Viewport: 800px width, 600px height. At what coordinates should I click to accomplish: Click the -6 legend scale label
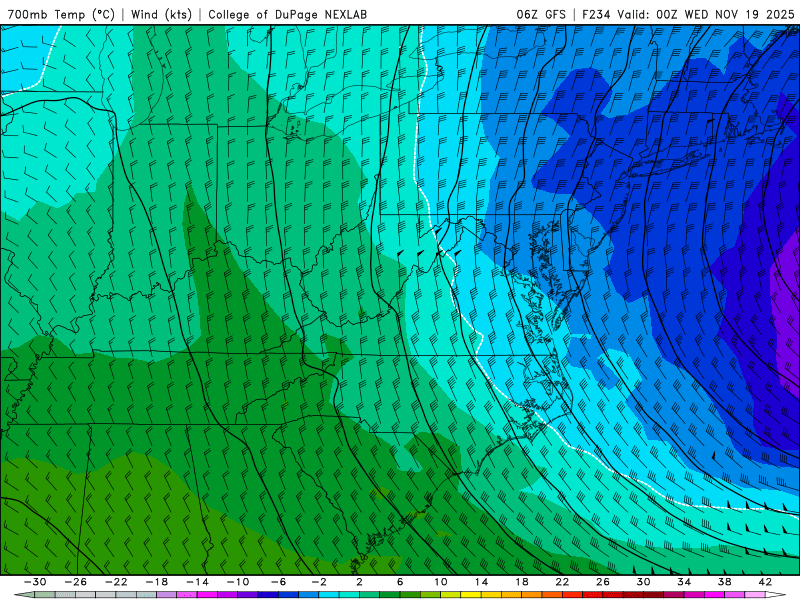[278, 582]
